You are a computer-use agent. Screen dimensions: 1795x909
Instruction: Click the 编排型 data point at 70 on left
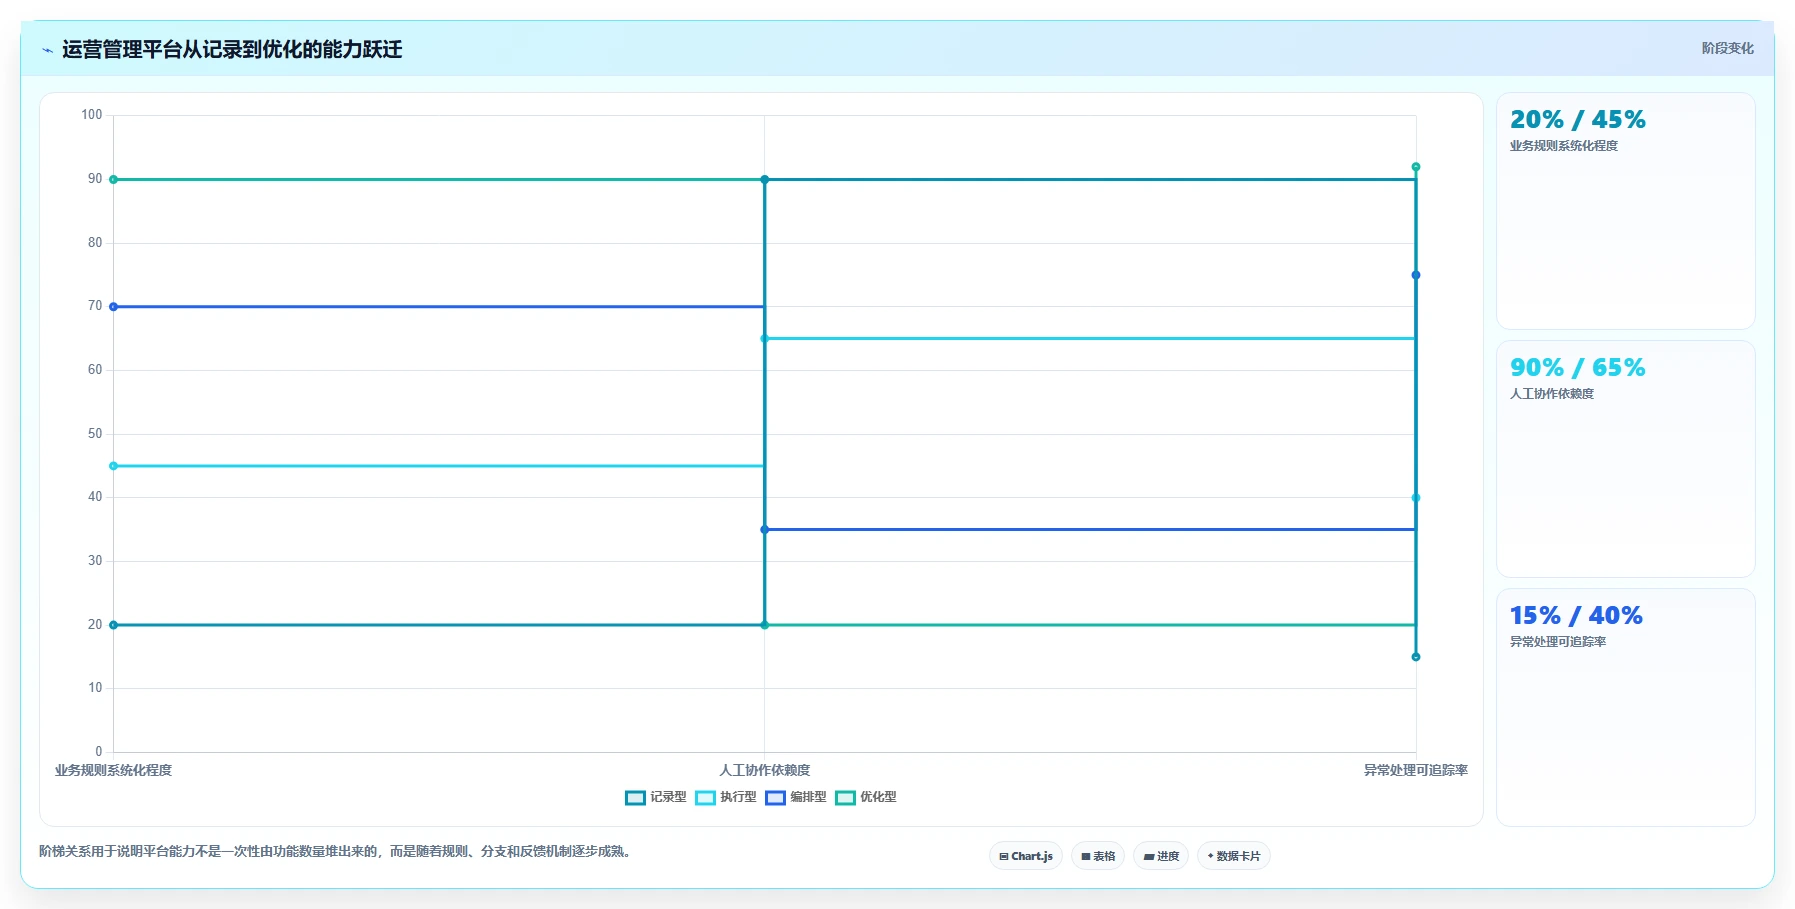coord(113,307)
